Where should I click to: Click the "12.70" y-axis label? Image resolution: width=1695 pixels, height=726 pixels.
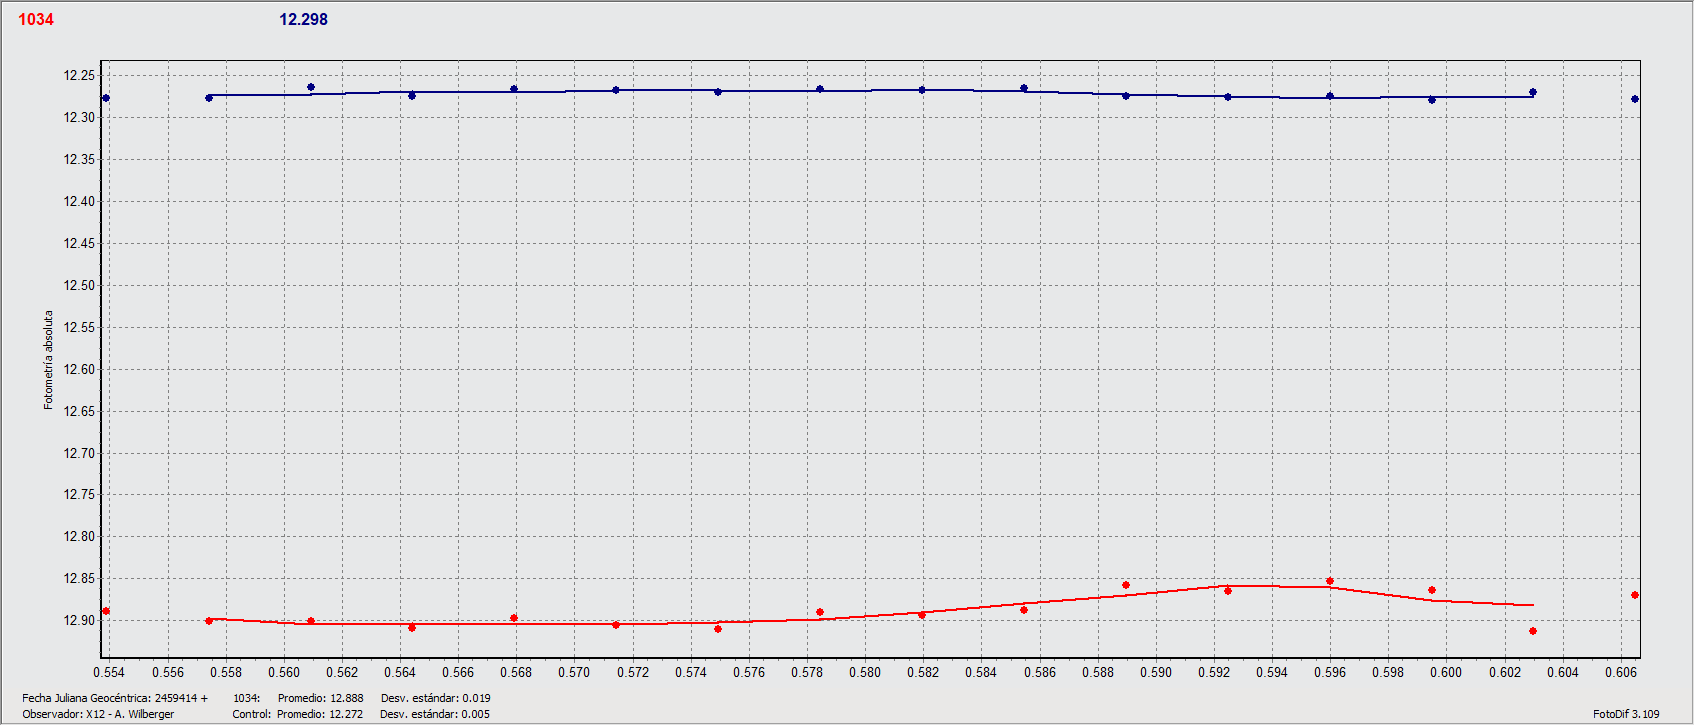[80, 454]
